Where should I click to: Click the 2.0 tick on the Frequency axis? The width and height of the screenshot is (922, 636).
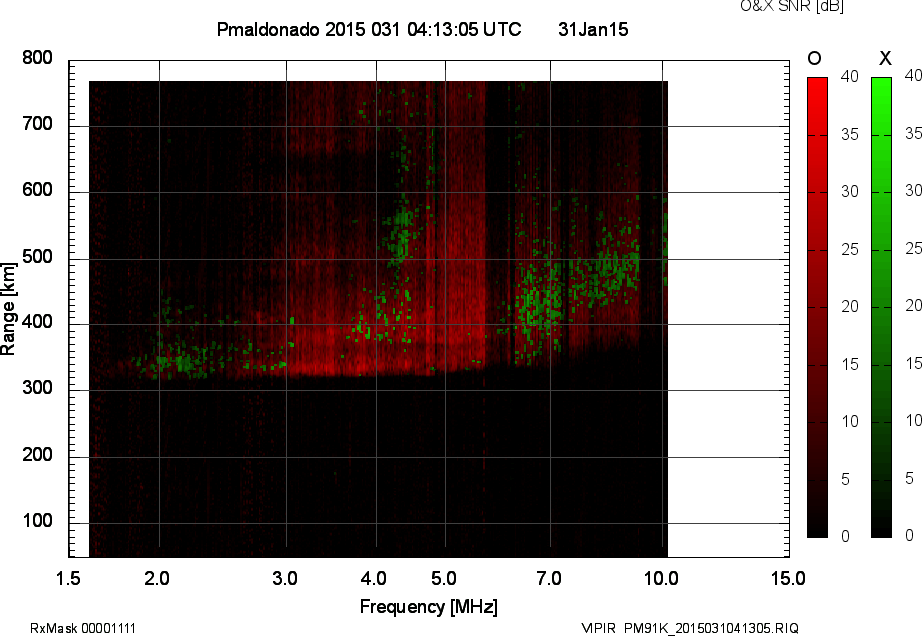(156, 578)
